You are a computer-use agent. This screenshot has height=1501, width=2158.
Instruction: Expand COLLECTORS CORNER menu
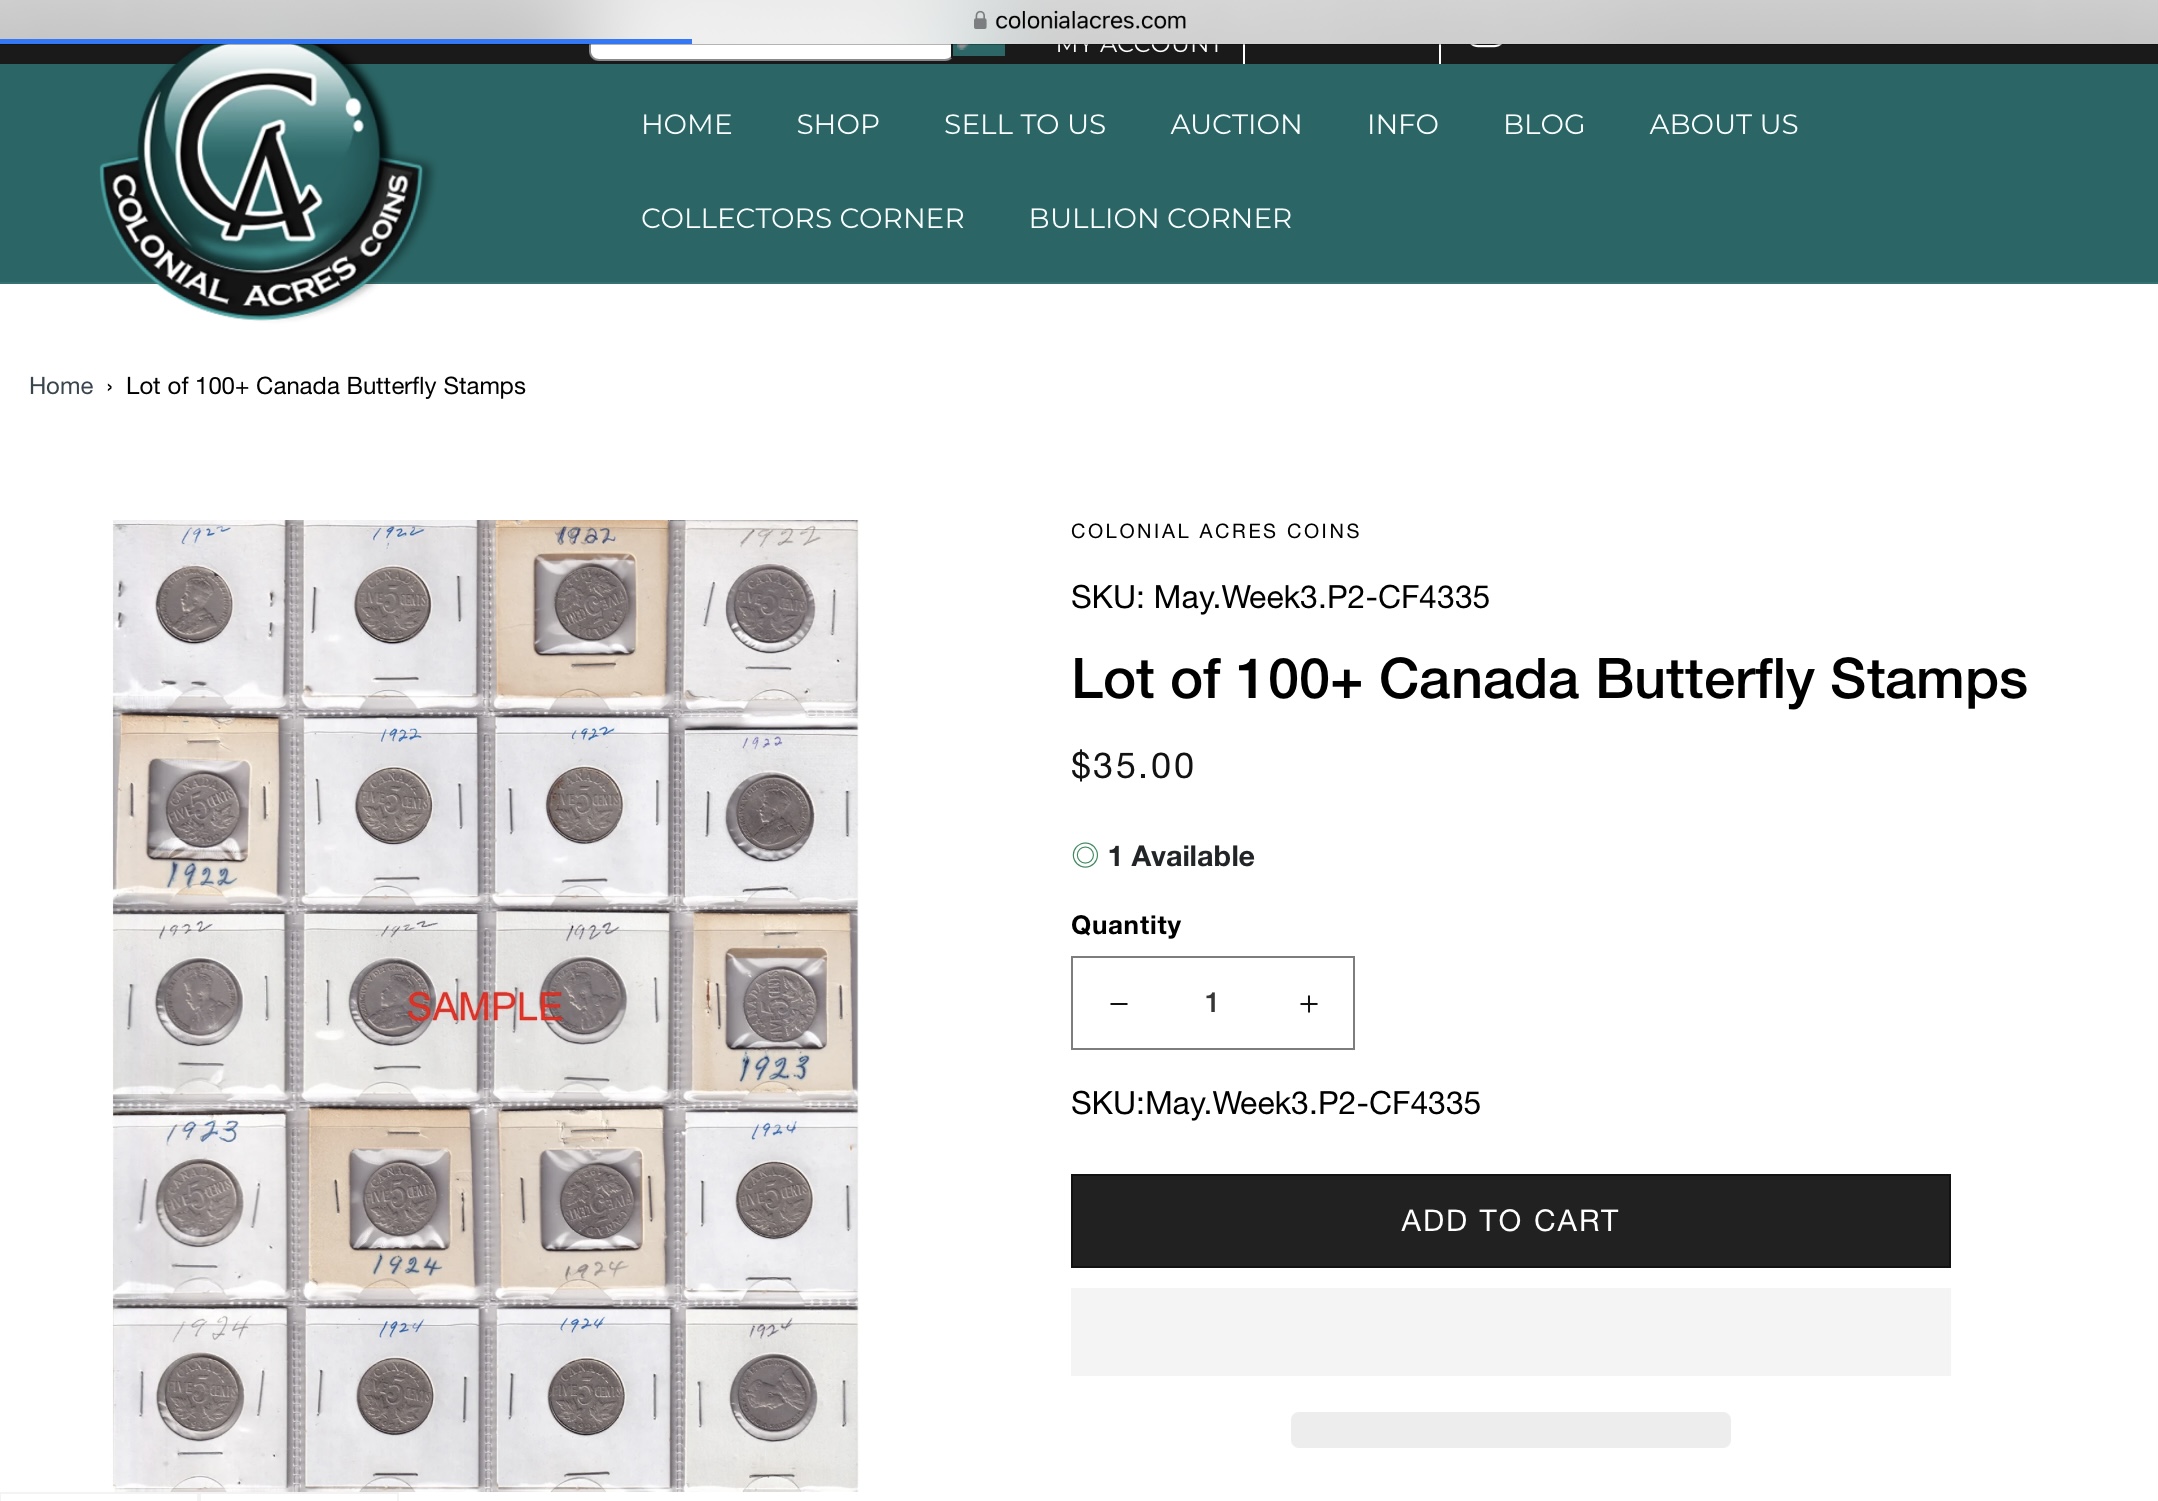click(802, 218)
